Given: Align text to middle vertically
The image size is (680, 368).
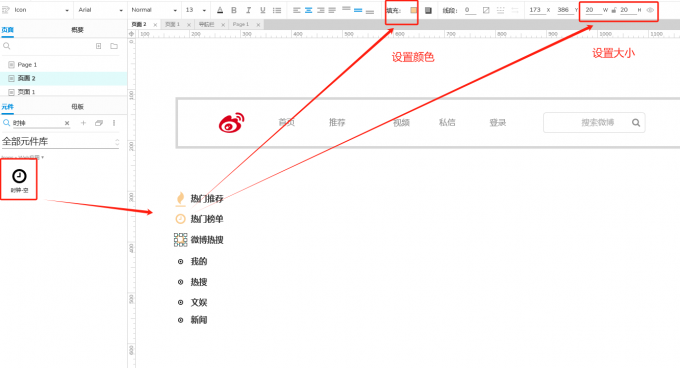Looking at the screenshot, I should point(358,10).
